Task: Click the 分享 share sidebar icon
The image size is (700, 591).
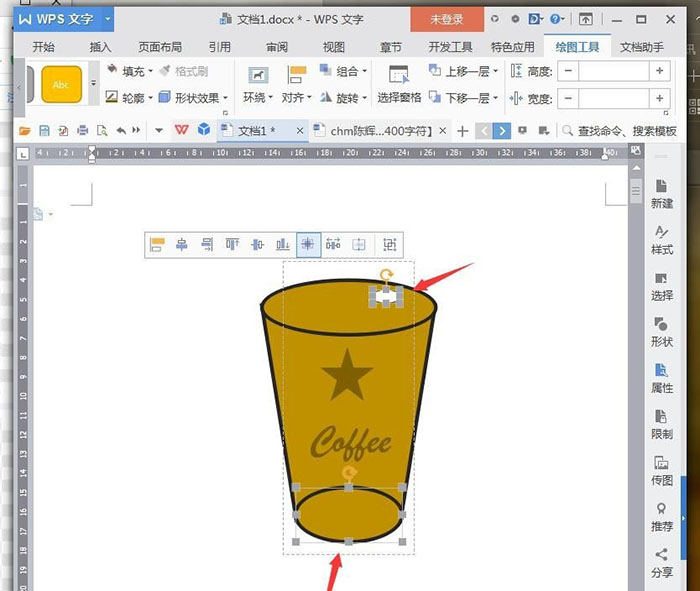Action: click(x=661, y=561)
